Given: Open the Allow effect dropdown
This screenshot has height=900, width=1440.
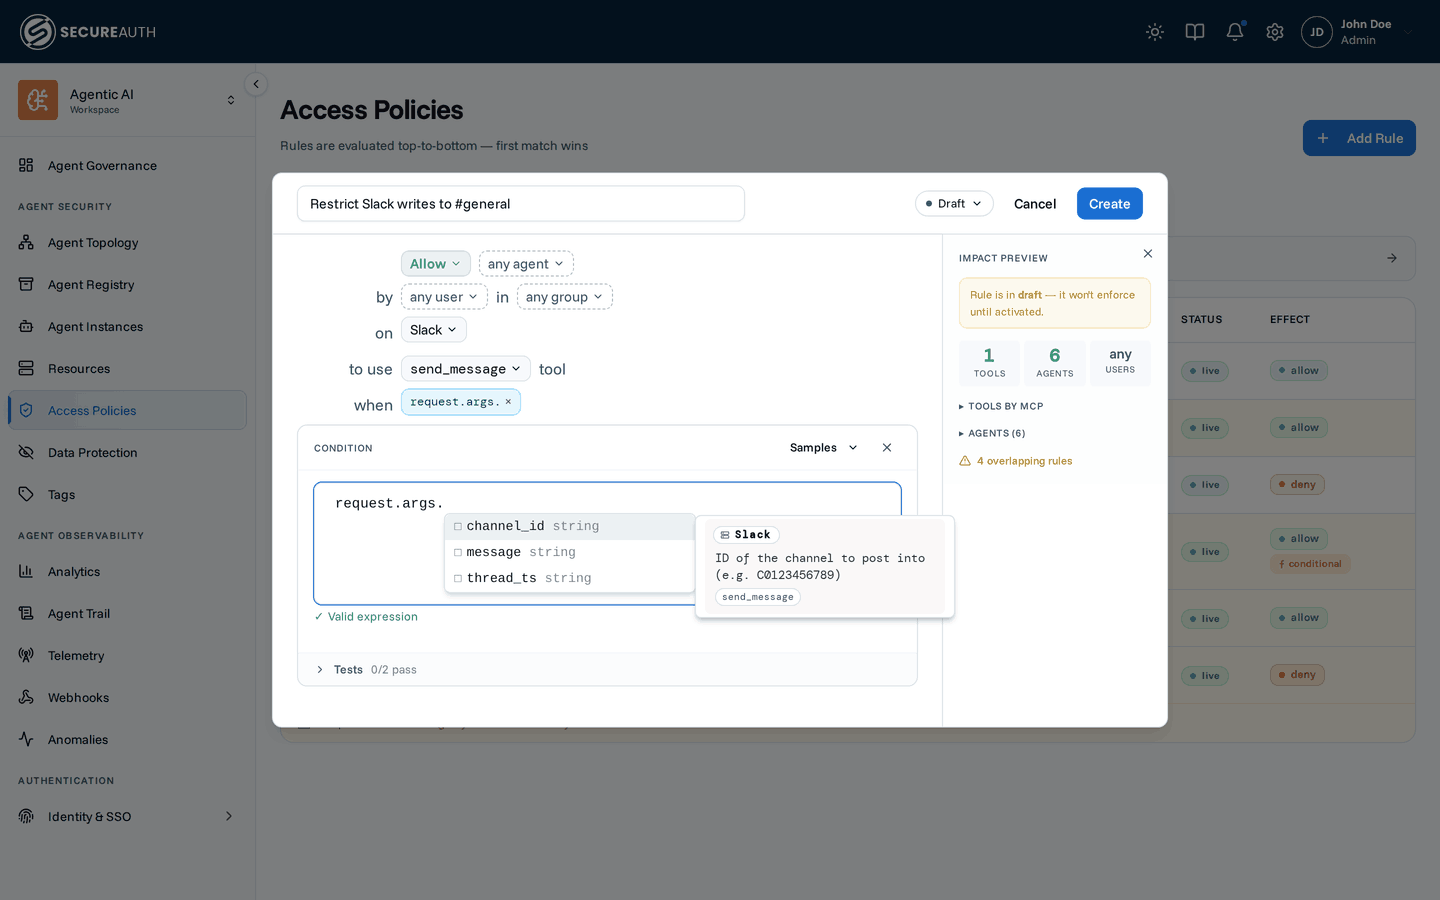Looking at the screenshot, I should 435,264.
